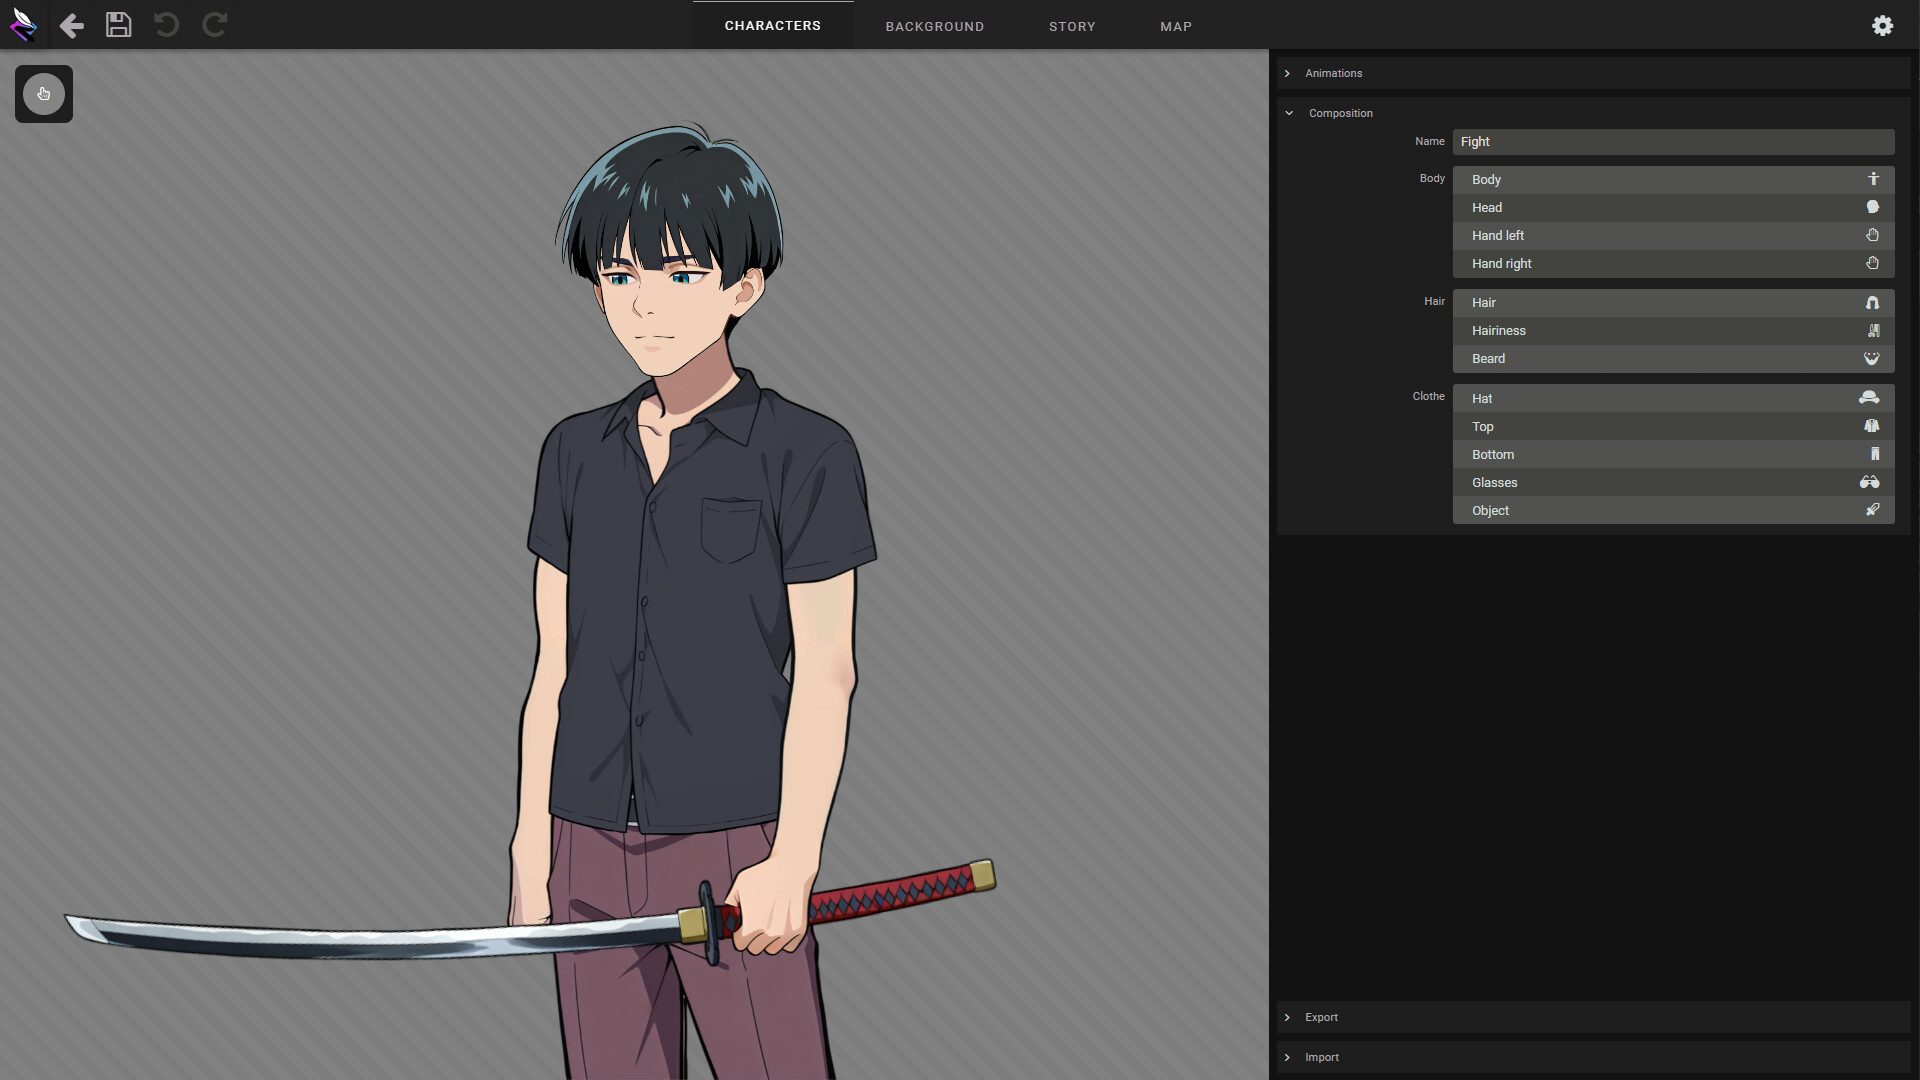The height and width of the screenshot is (1080, 1920).
Task: Click the Hand left icon
Action: pos(1872,235)
